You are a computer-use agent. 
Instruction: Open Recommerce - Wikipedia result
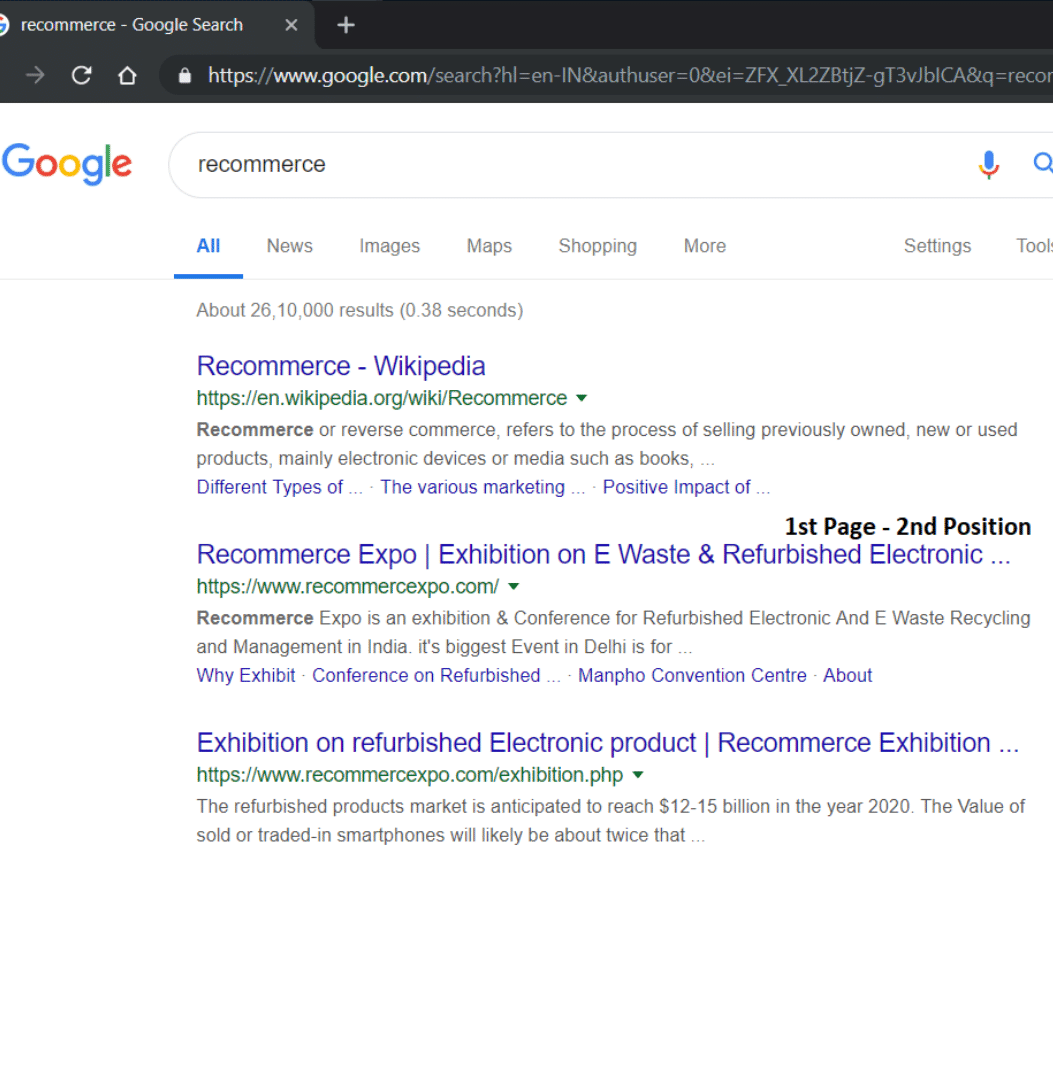pyautogui.click(x=341, y=366)
